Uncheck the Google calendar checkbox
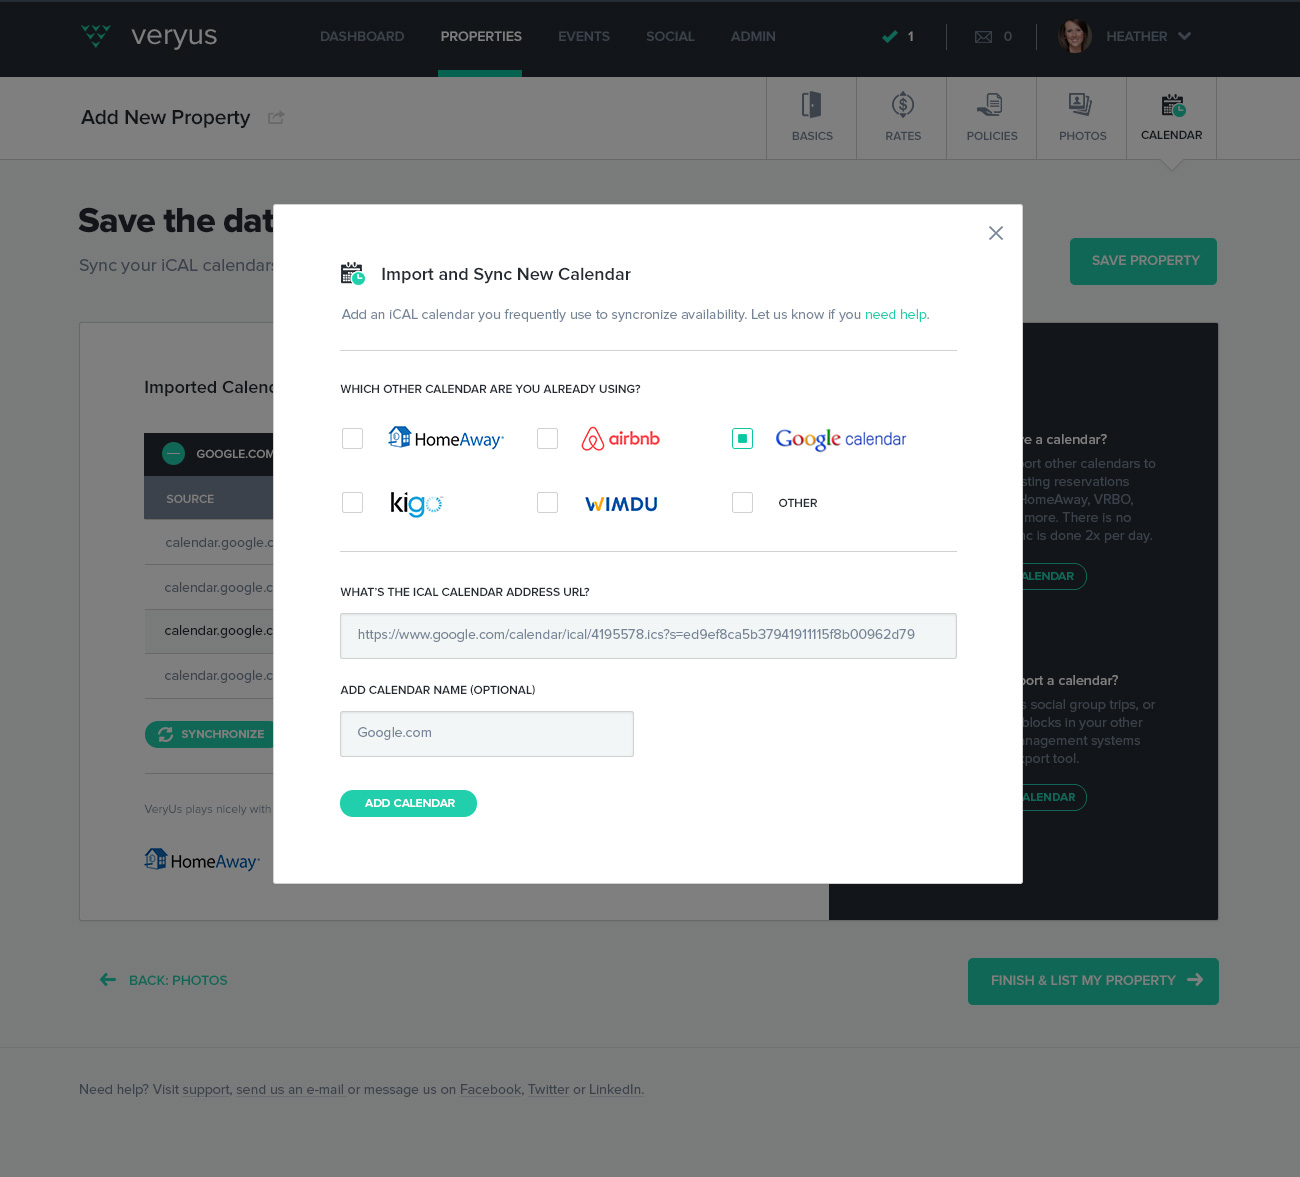Screen dimensions: 1300x1177 pos(742,439)
